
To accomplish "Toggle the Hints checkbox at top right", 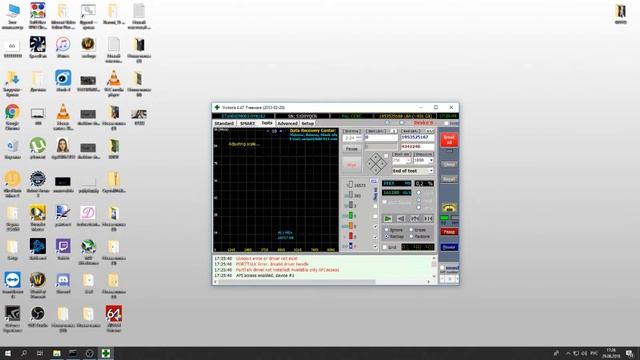I will click(x=446, y=123).
